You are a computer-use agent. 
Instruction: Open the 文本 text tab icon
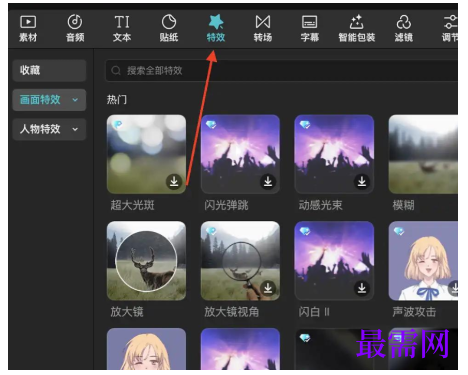tap(122, 22)
